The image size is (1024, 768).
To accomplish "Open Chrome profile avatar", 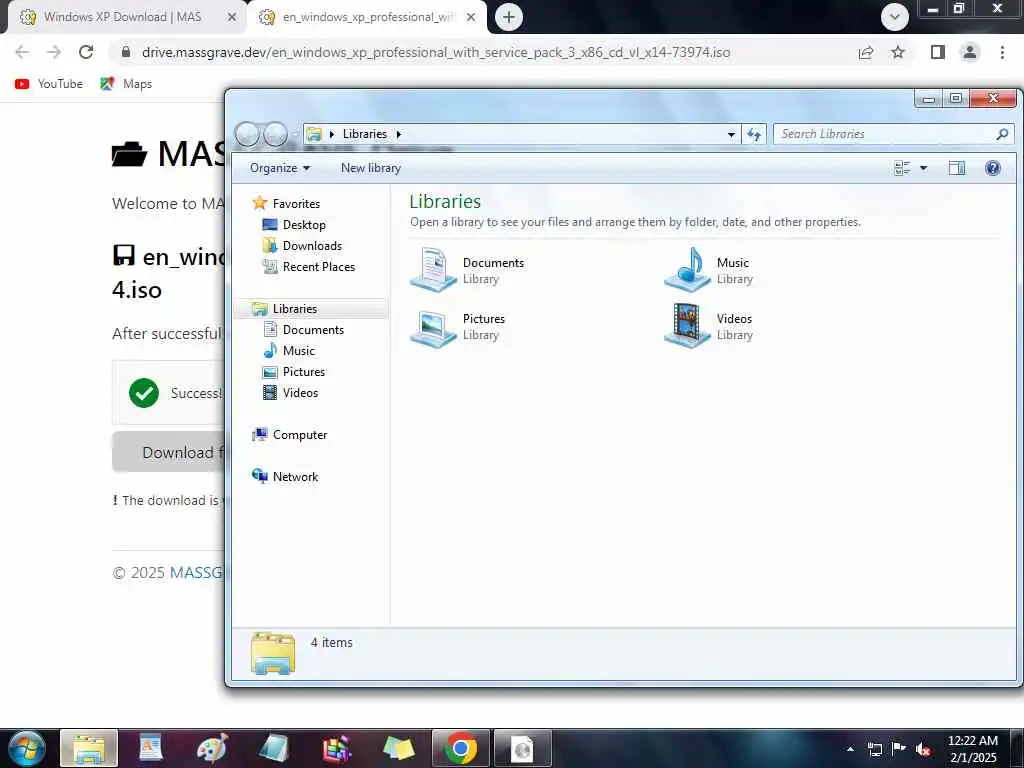I will click(x=970, y=52).
